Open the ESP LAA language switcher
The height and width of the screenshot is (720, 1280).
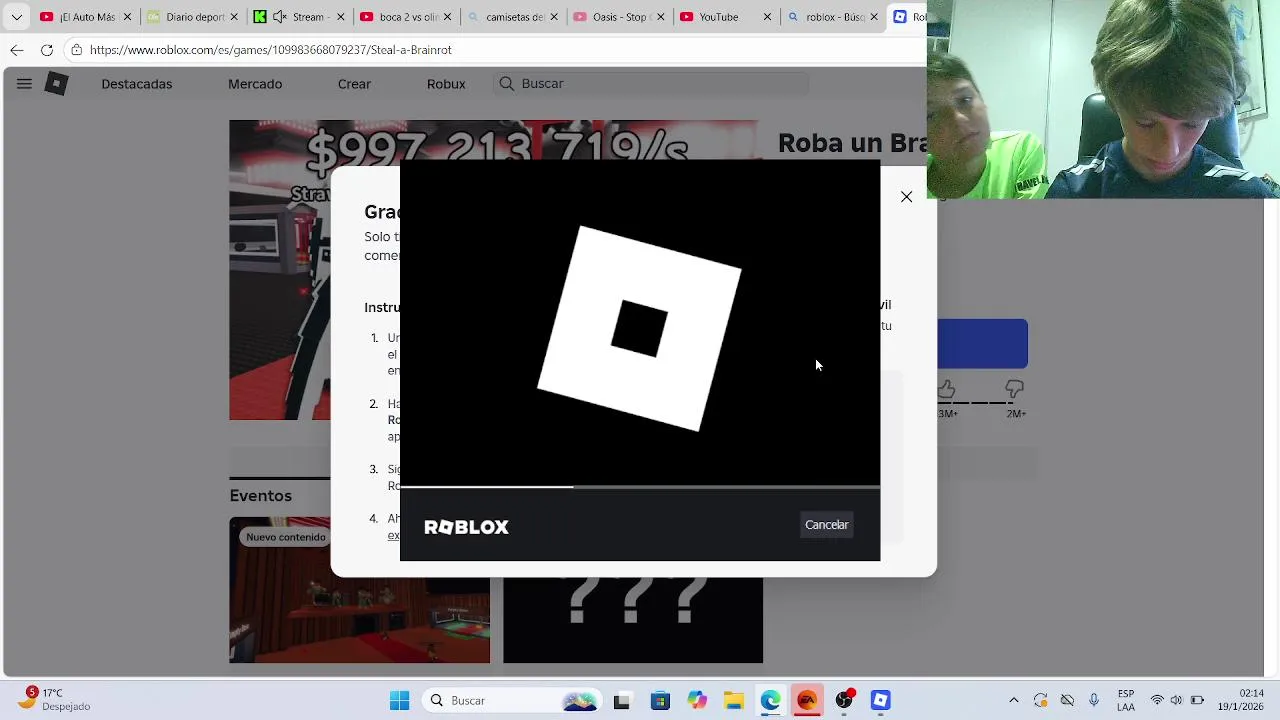(x=1126, y=701)
